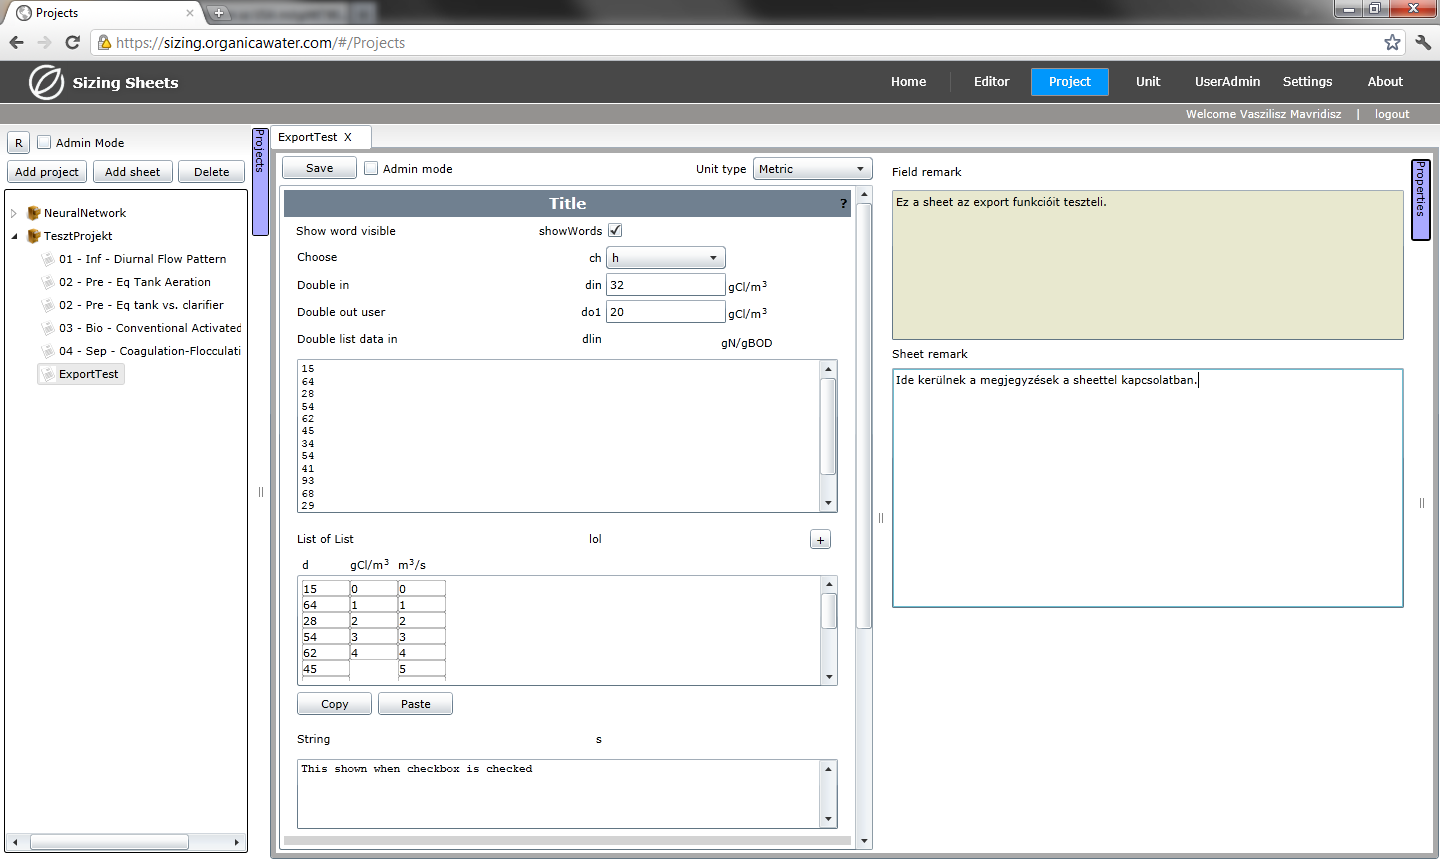The image size is (1440, 860).
Task: Select 02 - Pre - Eq tank vs. clarifier sheet
Action: tap(141, 305)
